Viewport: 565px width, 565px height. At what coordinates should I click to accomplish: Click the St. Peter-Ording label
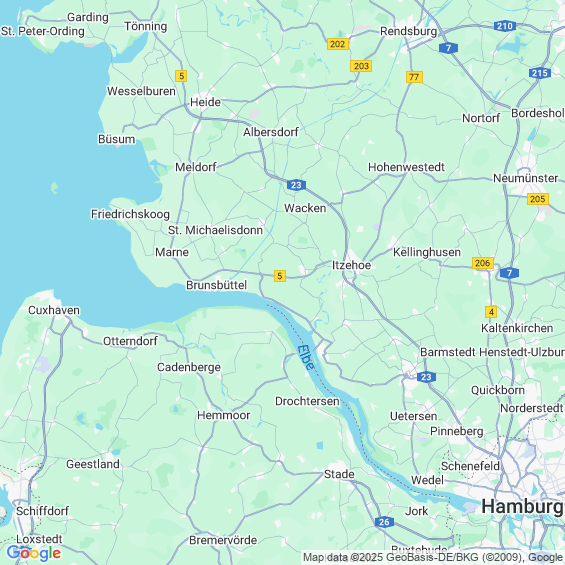(43, 31)
